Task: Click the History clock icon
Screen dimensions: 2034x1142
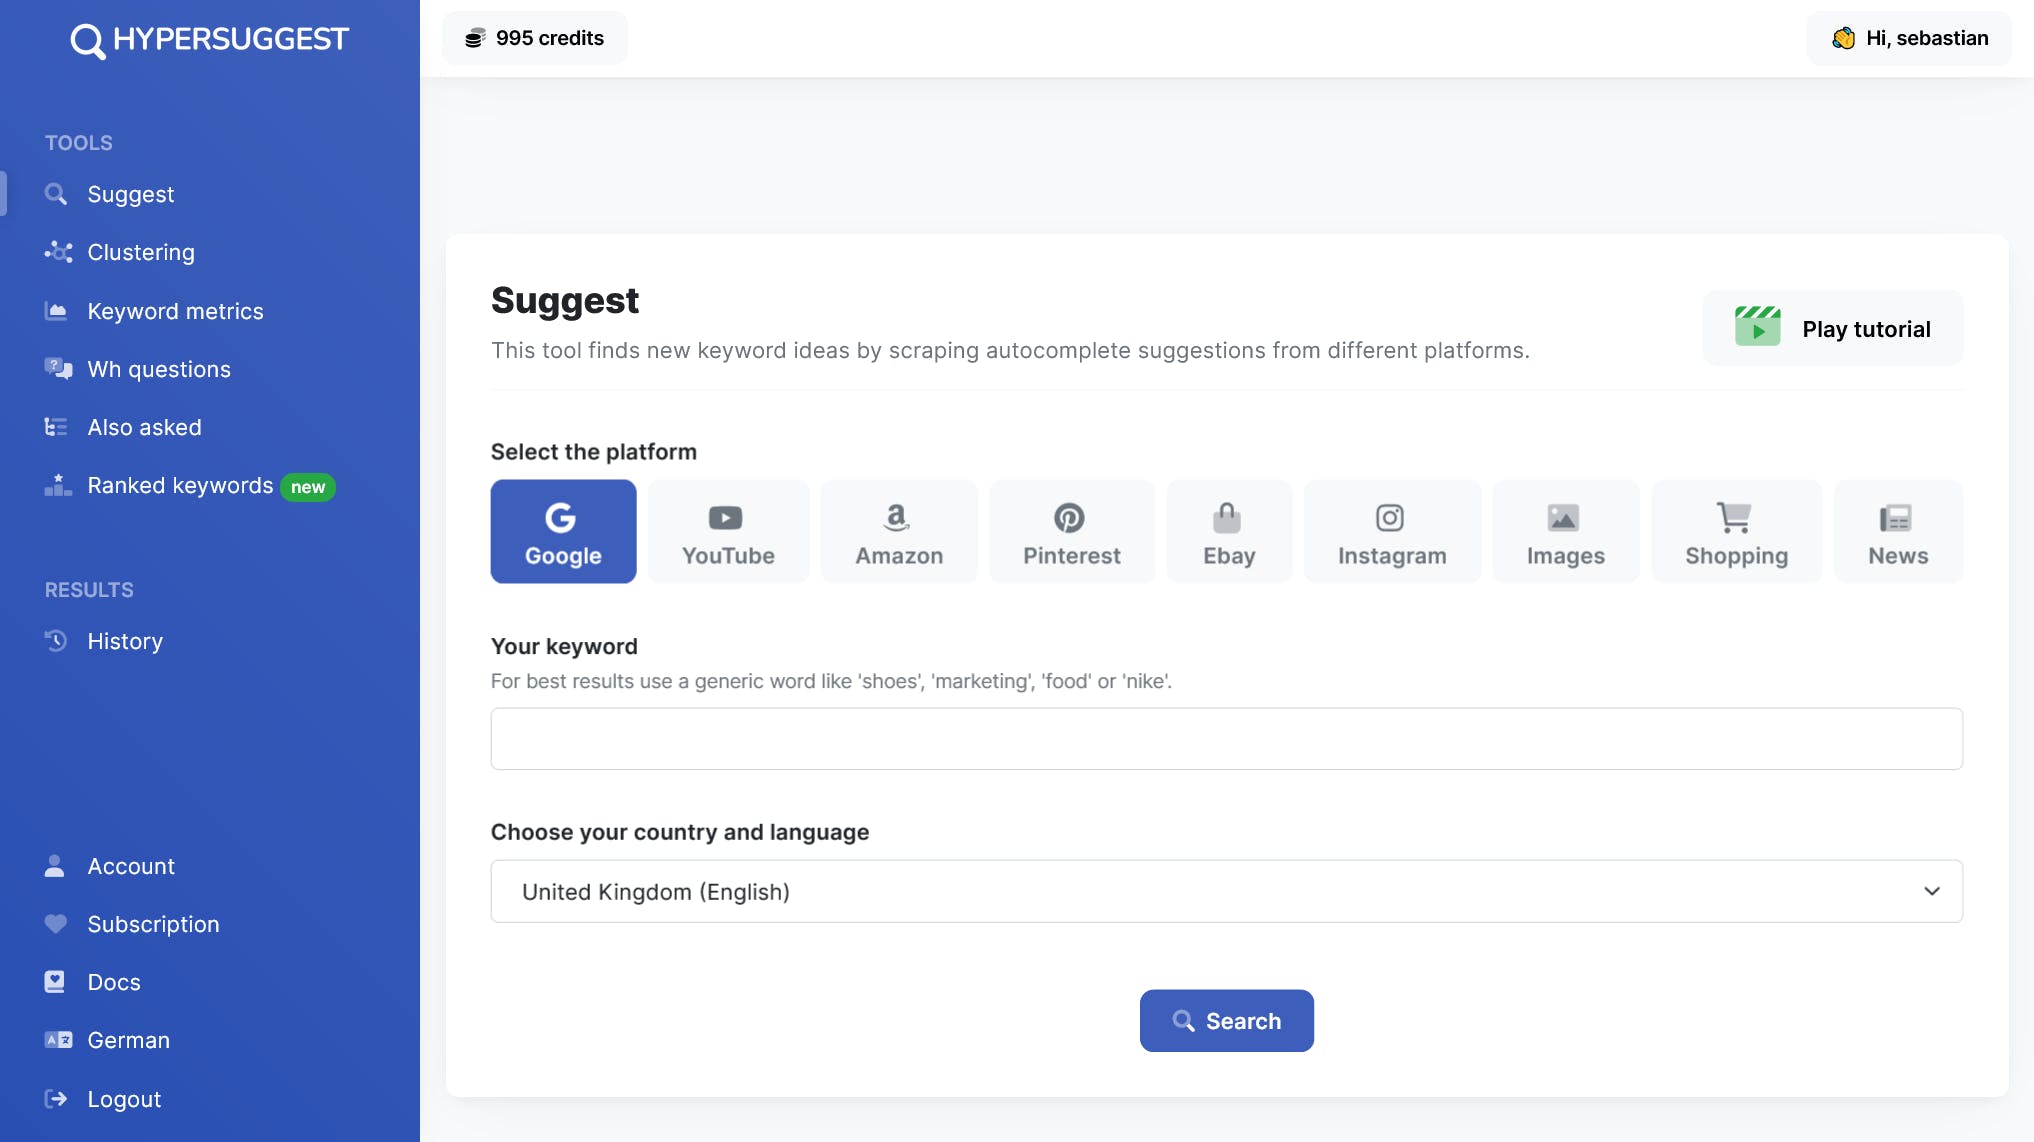Action: pos(56,641)
